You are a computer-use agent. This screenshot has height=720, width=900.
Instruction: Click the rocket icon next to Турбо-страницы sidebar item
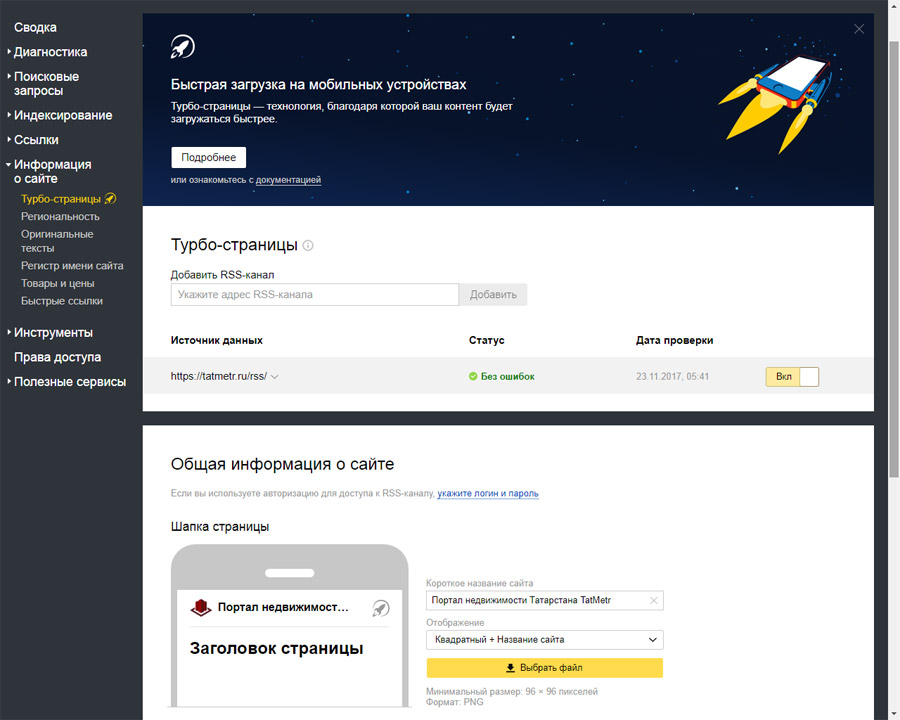click(110, 199)
